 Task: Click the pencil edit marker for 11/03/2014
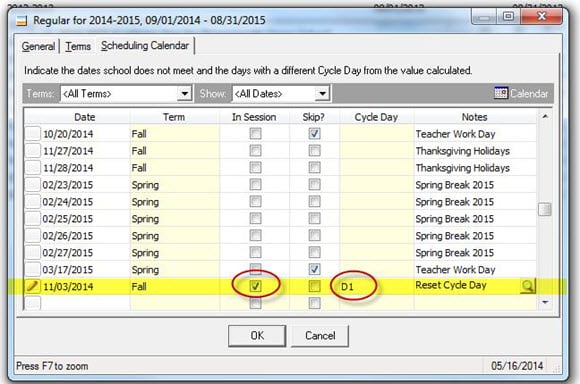tap(32, 286)
